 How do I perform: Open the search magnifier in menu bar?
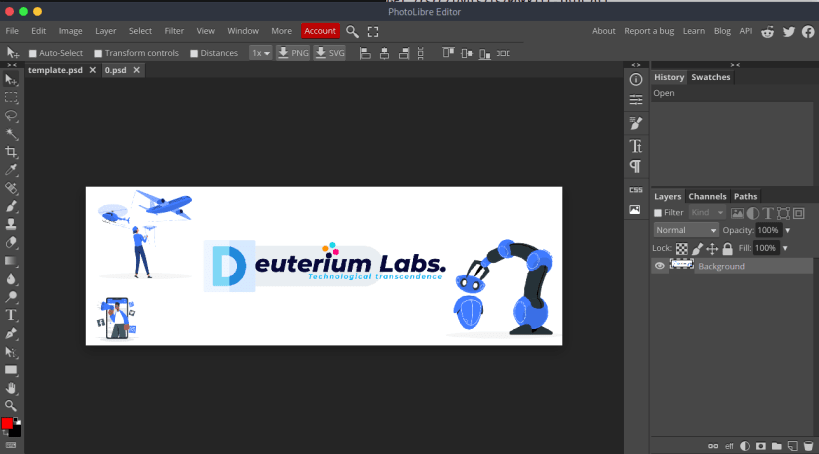pyautogui.click(x=353, y=31)
